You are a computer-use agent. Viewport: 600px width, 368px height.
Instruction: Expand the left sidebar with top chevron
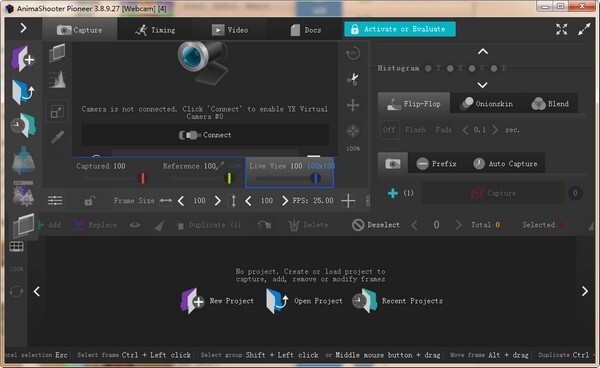coord(23,28)
